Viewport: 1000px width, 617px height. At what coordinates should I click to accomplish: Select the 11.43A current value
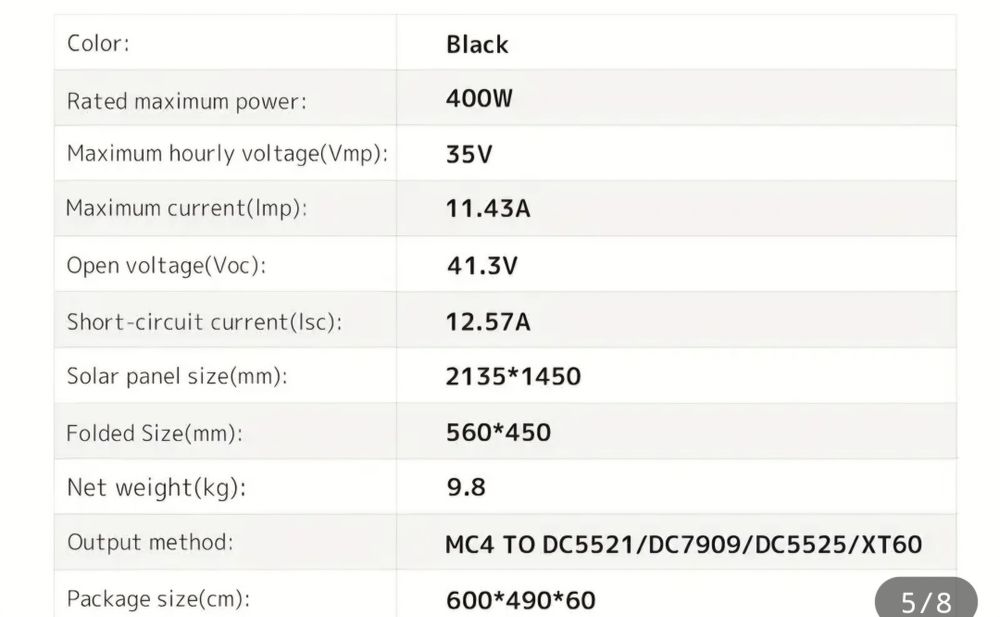pos(488,209)
